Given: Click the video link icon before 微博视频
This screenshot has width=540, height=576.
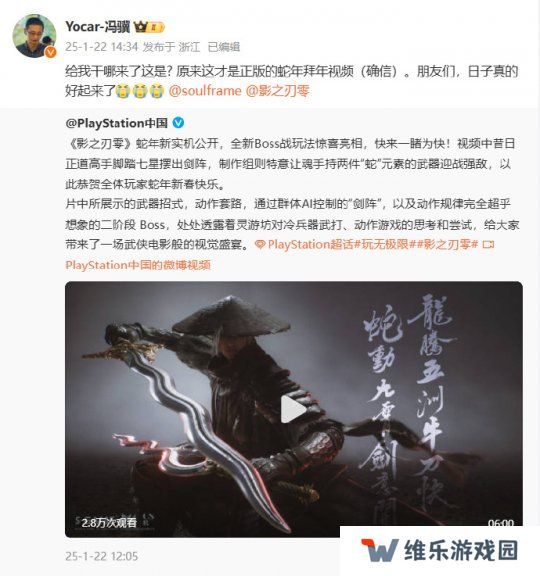Looking at the screenshot, I should click(x=488, y=245).
